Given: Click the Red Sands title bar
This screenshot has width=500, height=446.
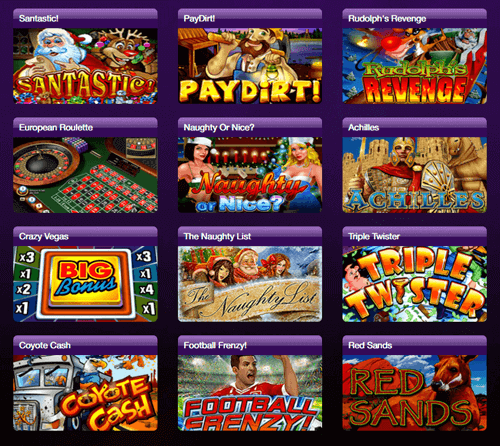Looking at the screenshot, I should tap(415, 345).
